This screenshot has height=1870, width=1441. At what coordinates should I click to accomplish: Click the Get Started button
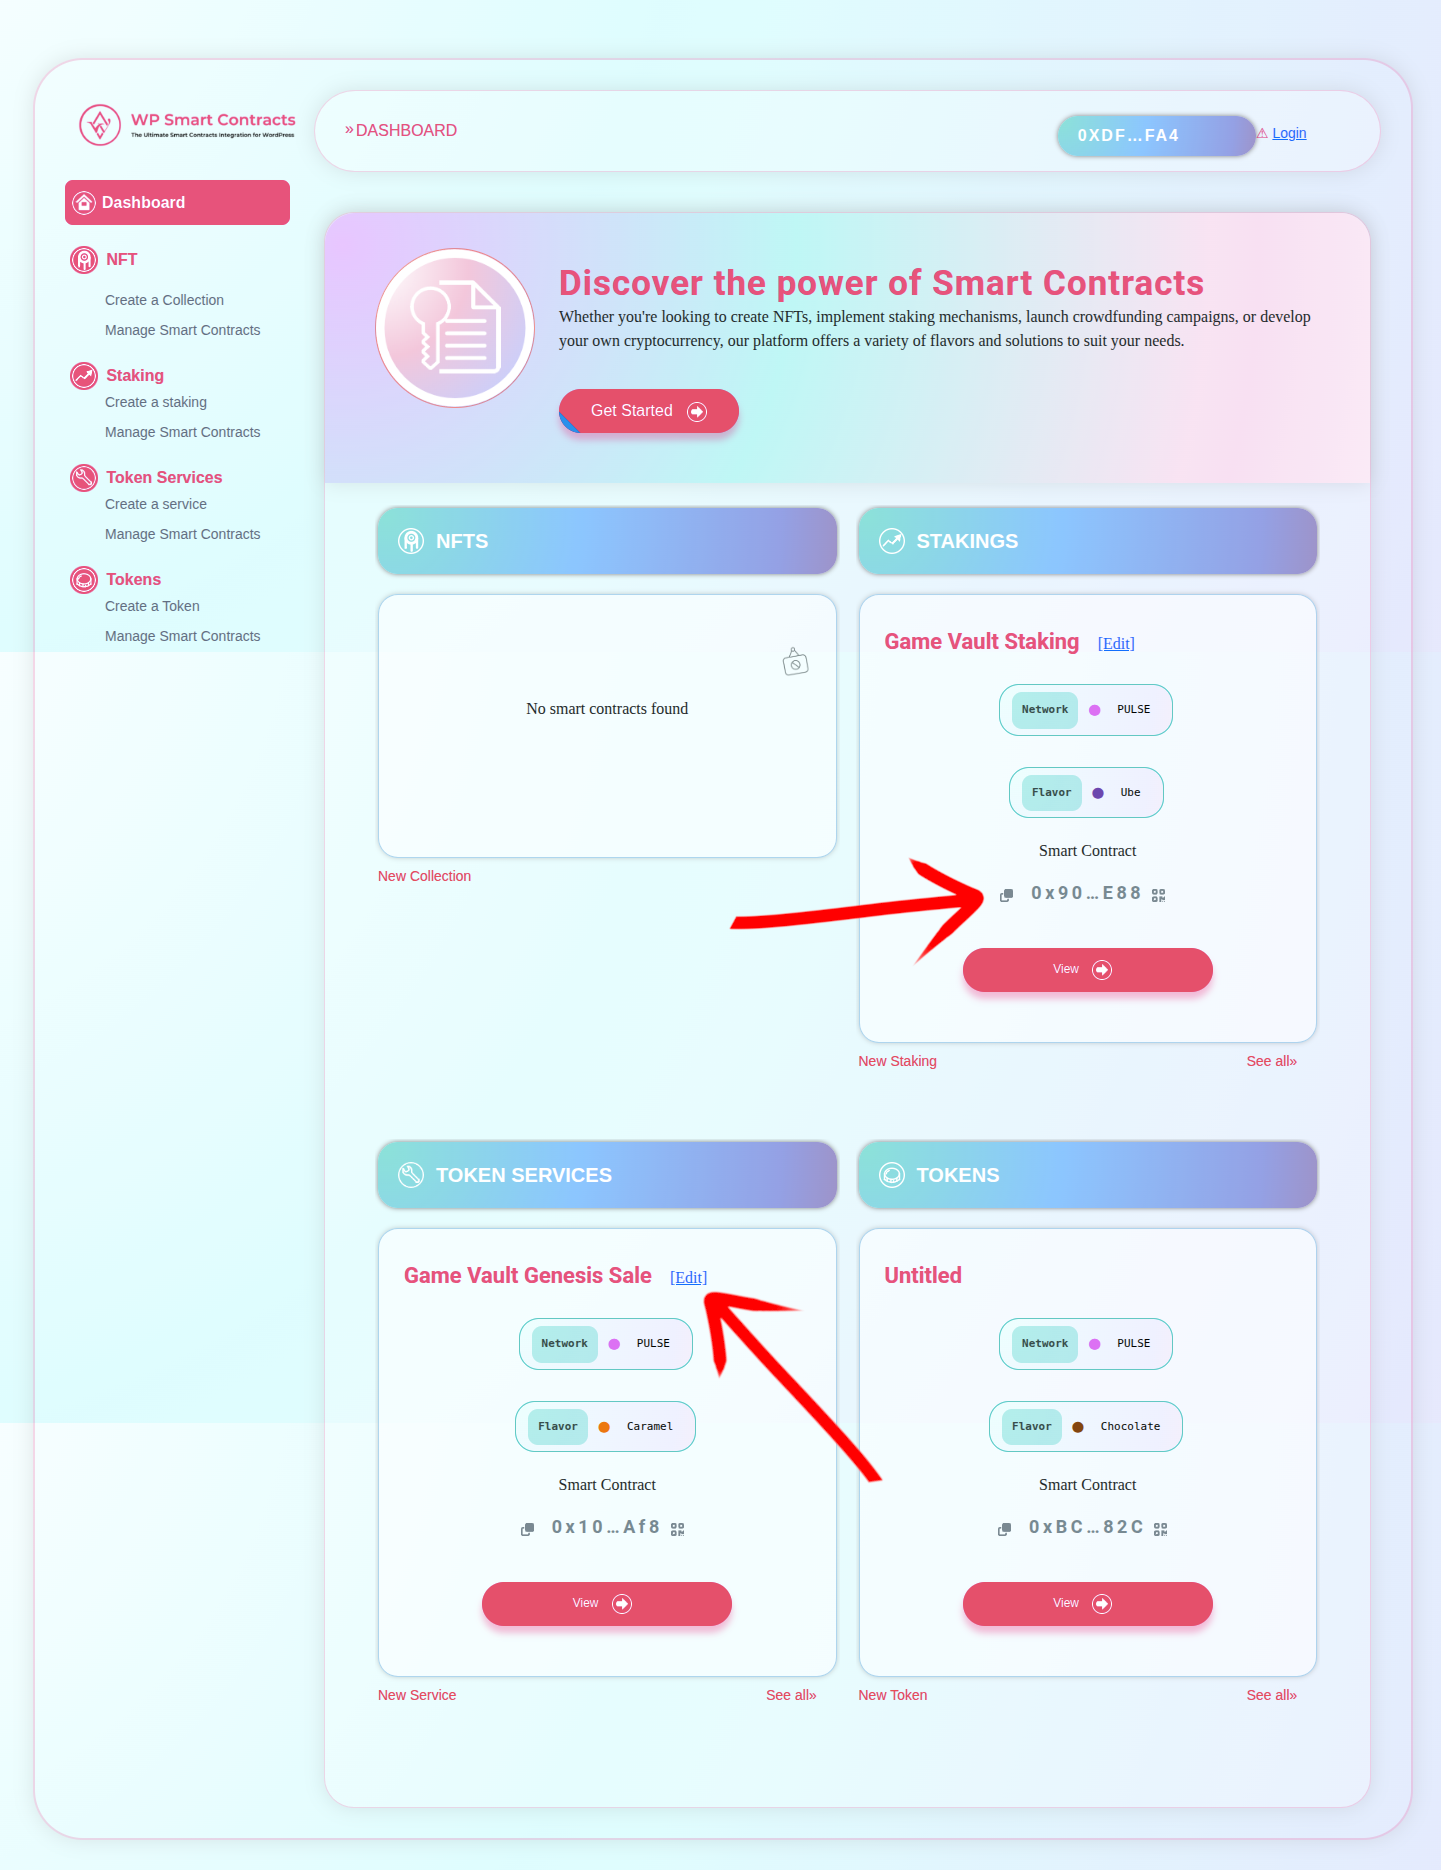tap(648, 410)
